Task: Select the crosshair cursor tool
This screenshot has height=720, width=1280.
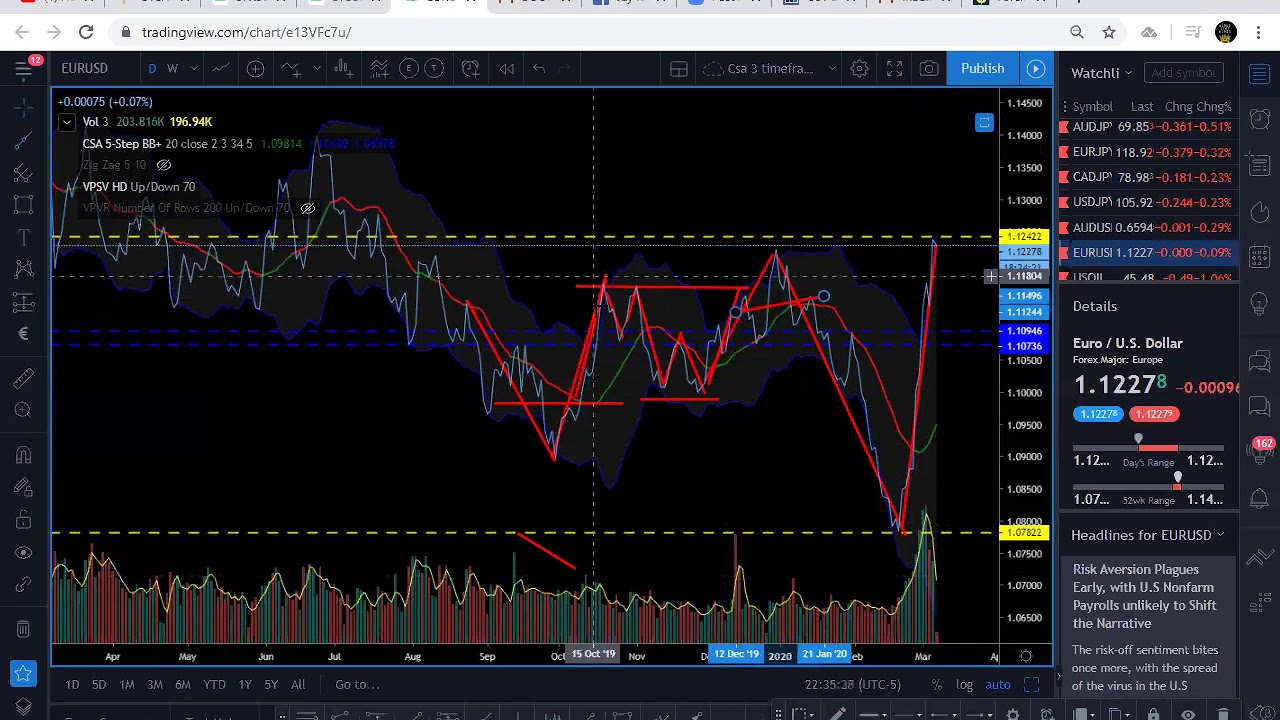Action: point(24,105)
